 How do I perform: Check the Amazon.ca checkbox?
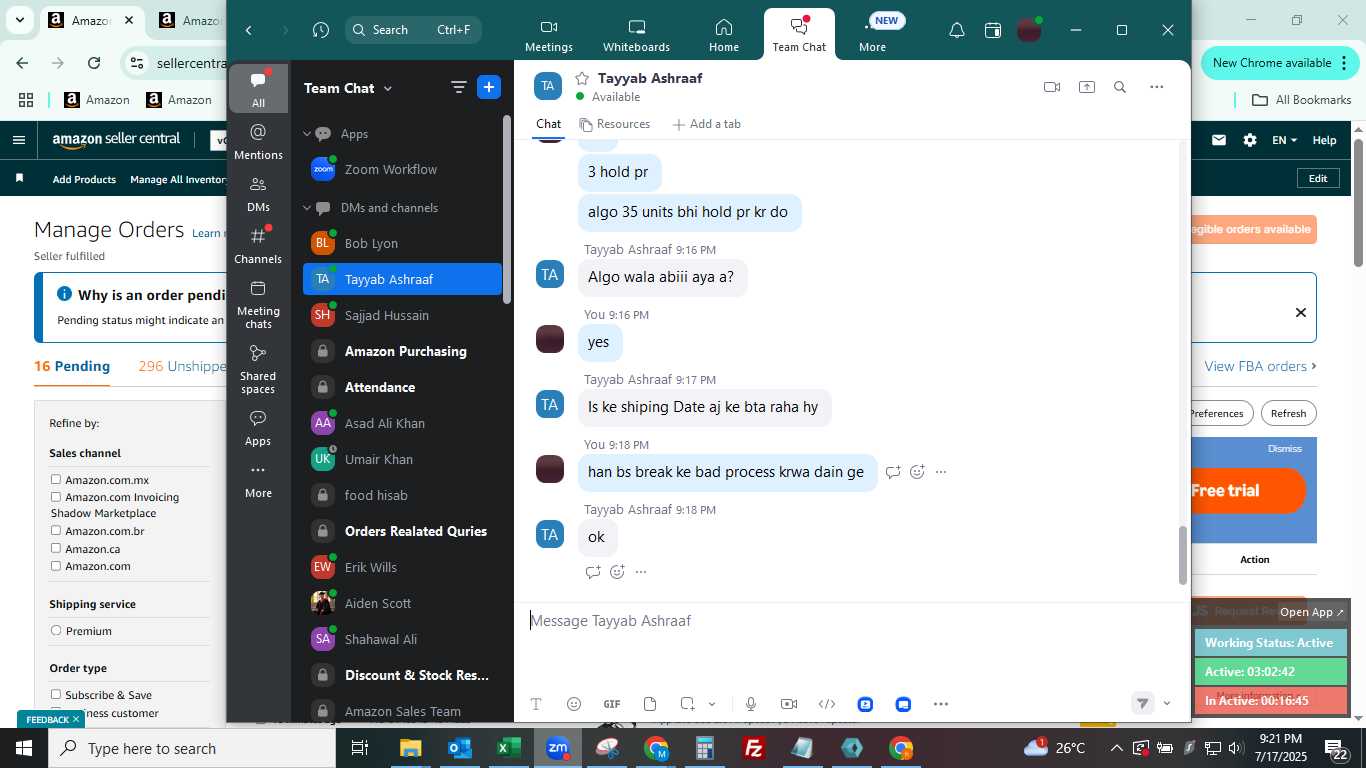click(56, 549)
